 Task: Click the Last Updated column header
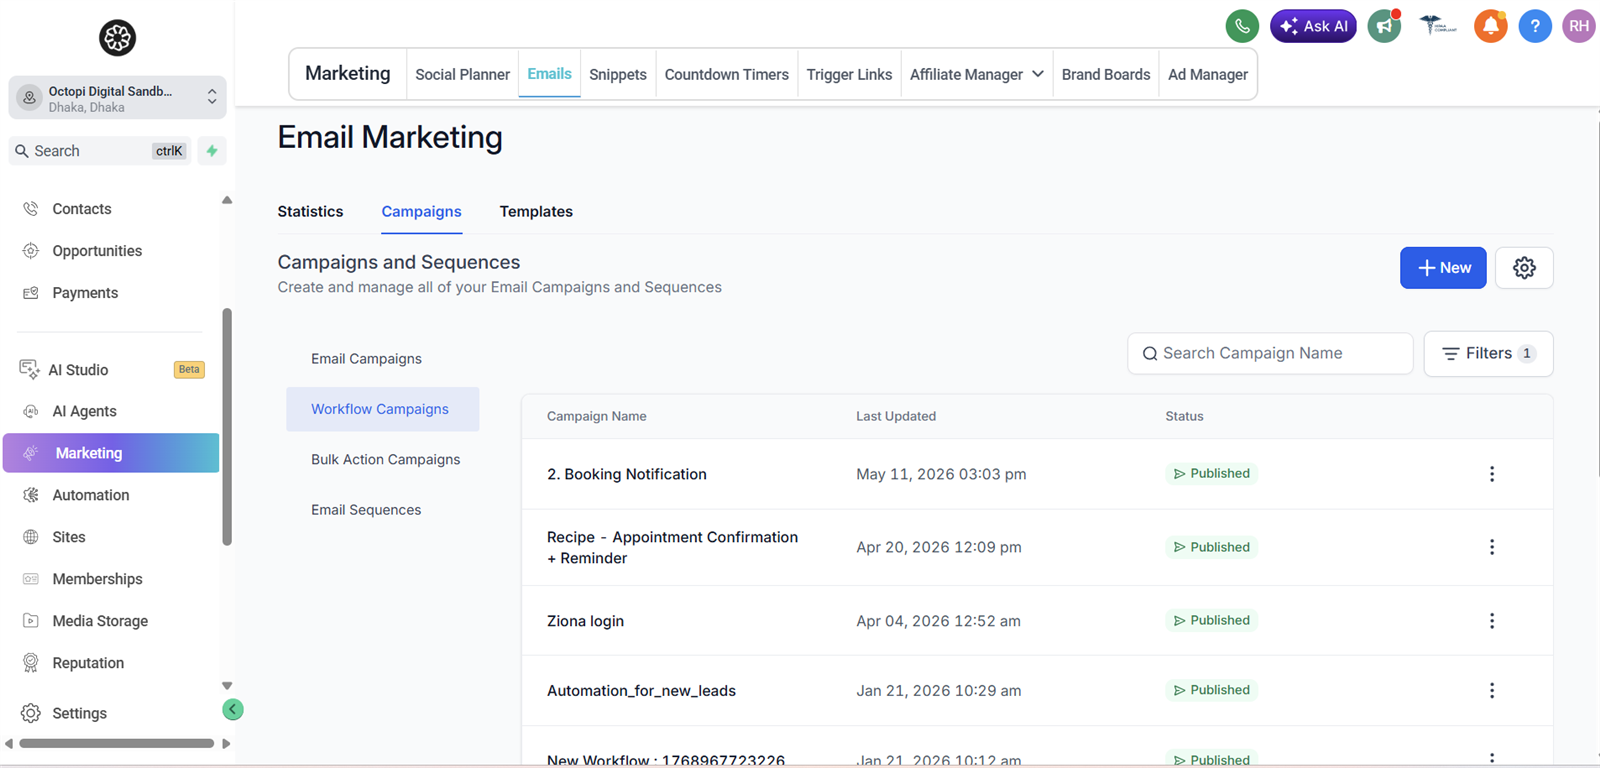point(896,416)
